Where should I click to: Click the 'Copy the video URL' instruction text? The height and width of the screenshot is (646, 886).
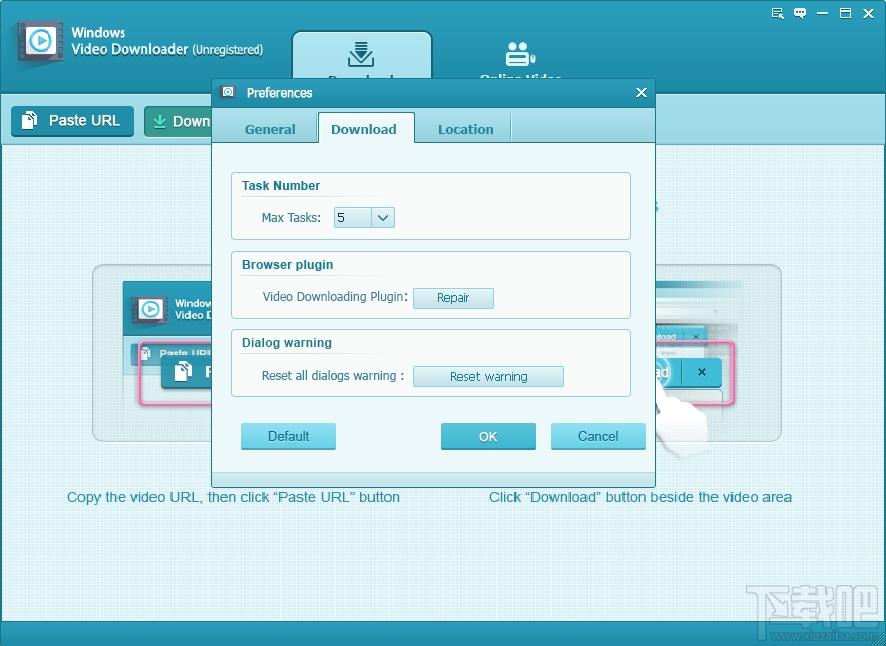pyautogui.click(x=233, y=497)
